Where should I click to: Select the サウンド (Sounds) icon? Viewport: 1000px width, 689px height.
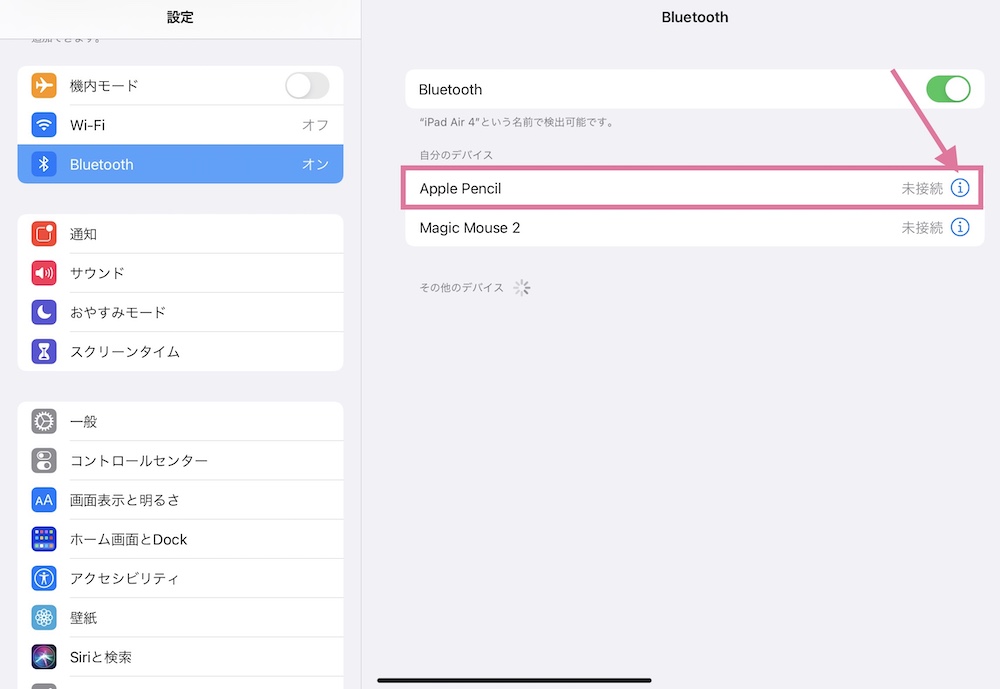coord(43,273)
